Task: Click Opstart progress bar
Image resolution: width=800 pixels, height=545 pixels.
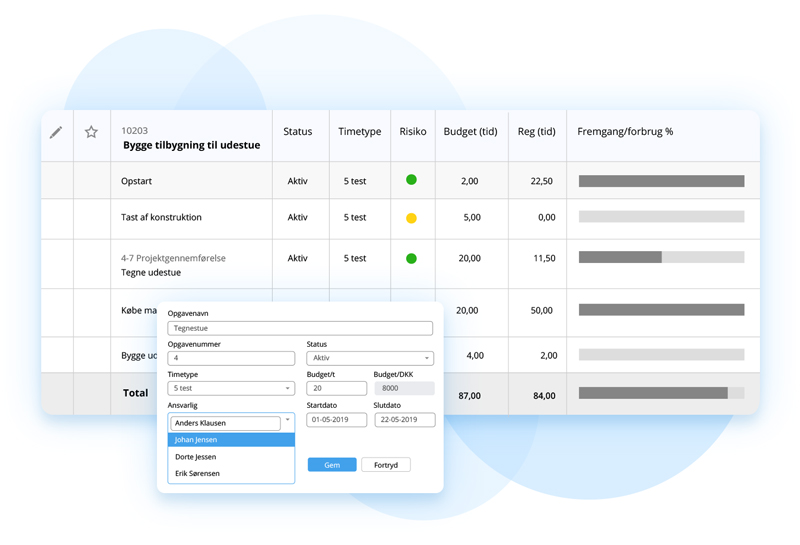Action: coord(661,181)
